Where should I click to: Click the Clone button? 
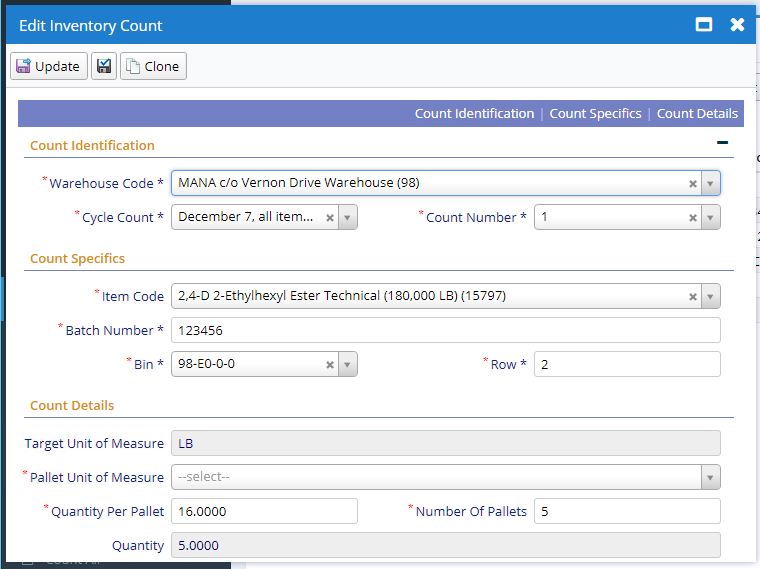click(x=153, y=66)
